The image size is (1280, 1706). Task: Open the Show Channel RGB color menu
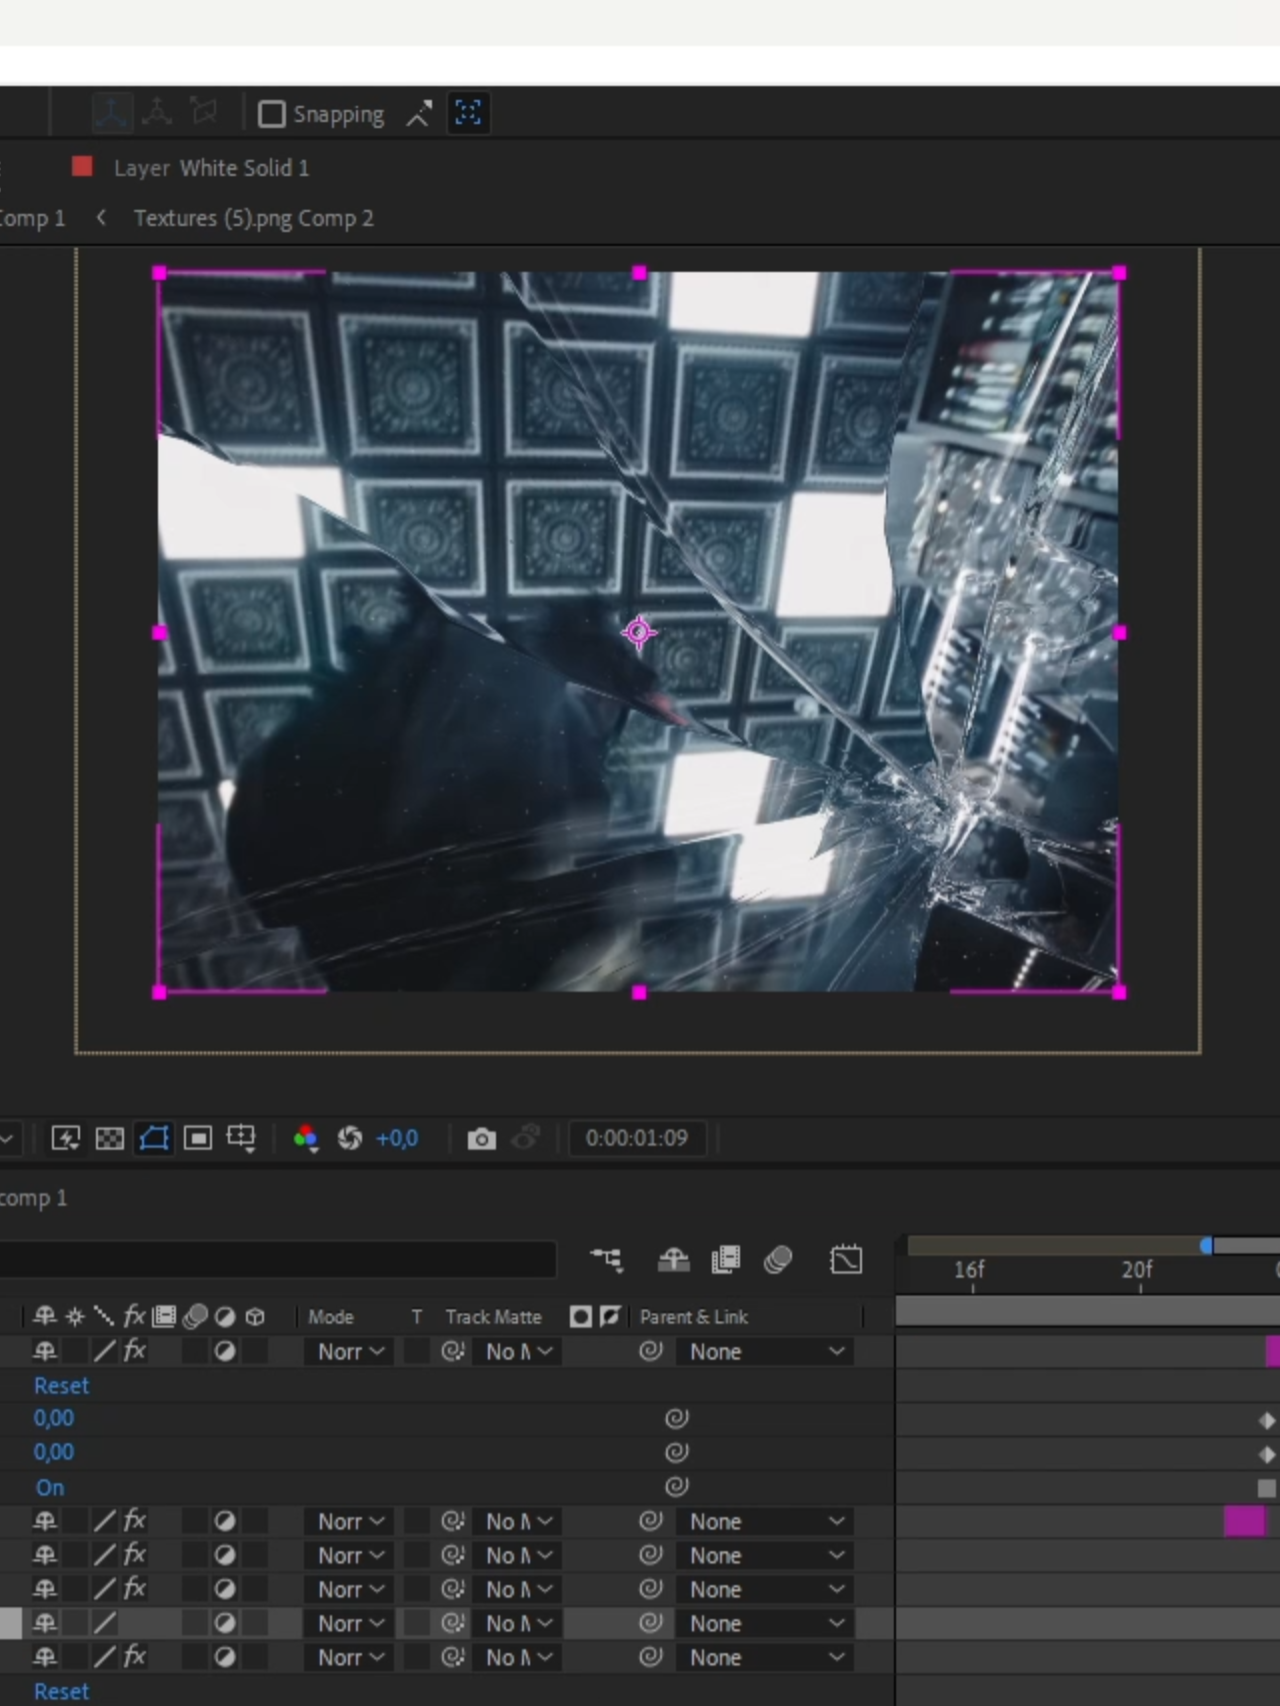pos(306,1138)
